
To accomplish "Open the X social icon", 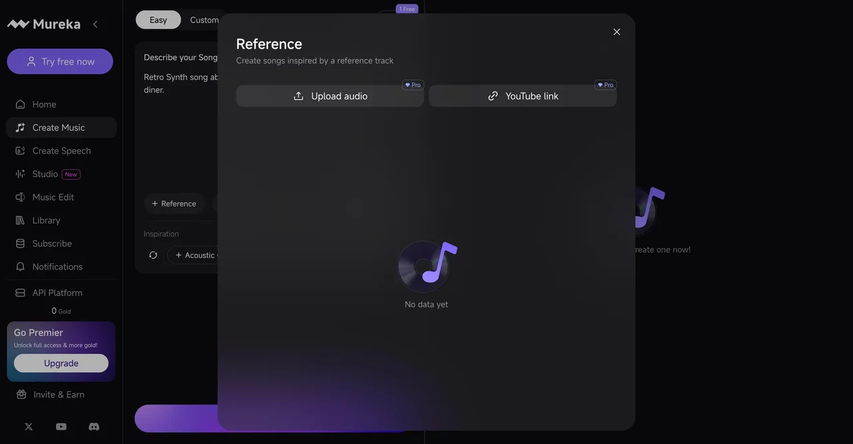I will coord(29,427).
